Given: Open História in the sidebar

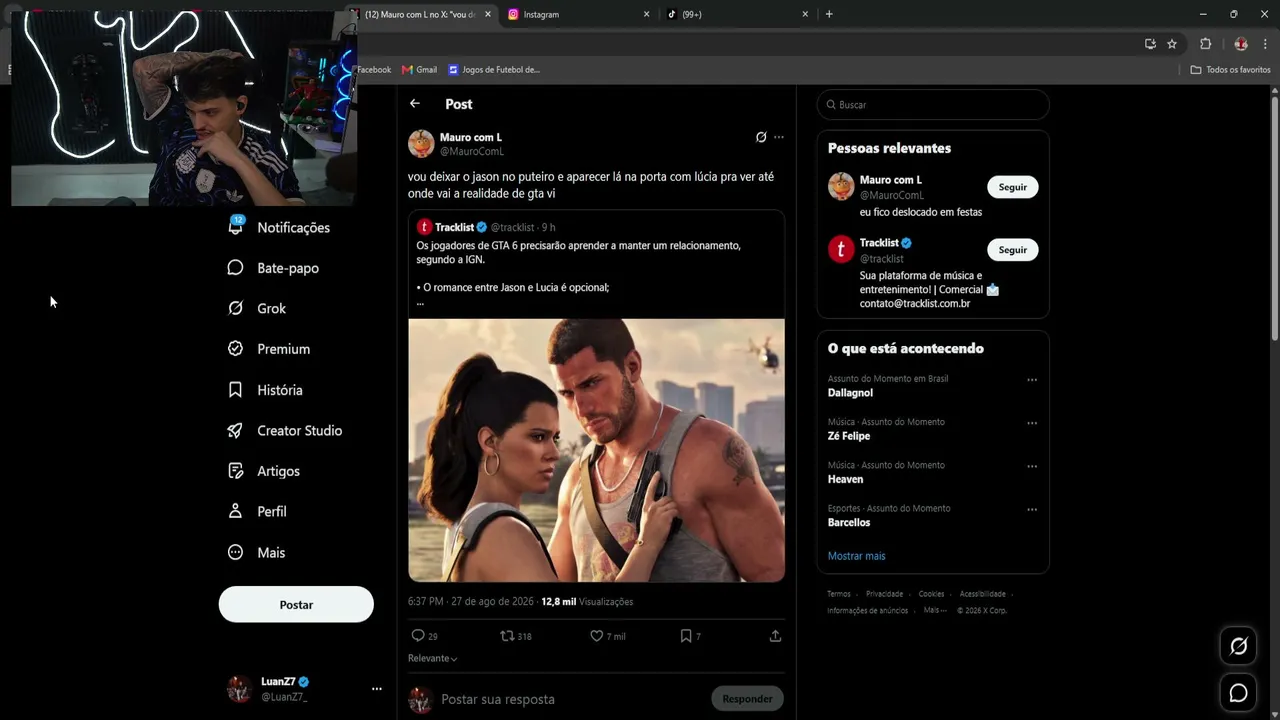Looking at the screenshot, I should [x=265, y=390].
